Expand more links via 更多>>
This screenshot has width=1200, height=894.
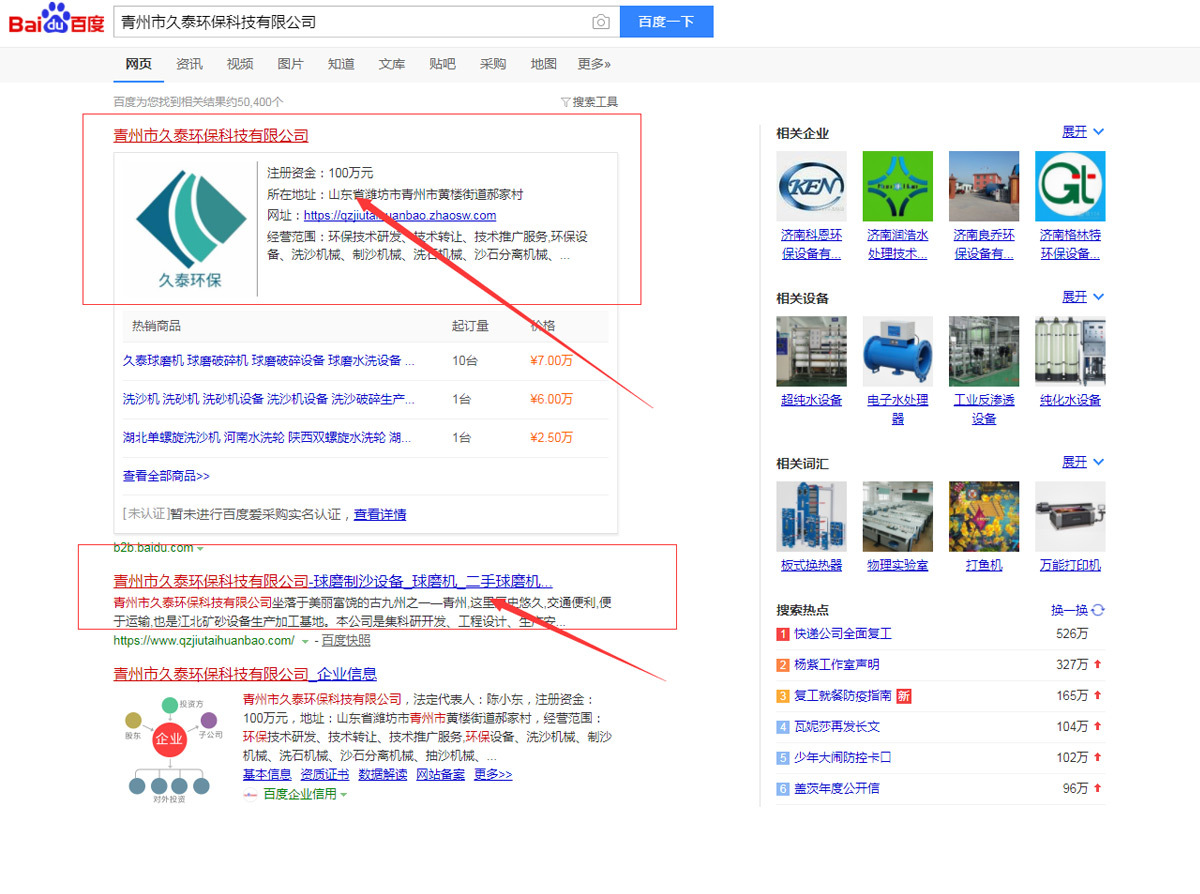click(493, 775)
